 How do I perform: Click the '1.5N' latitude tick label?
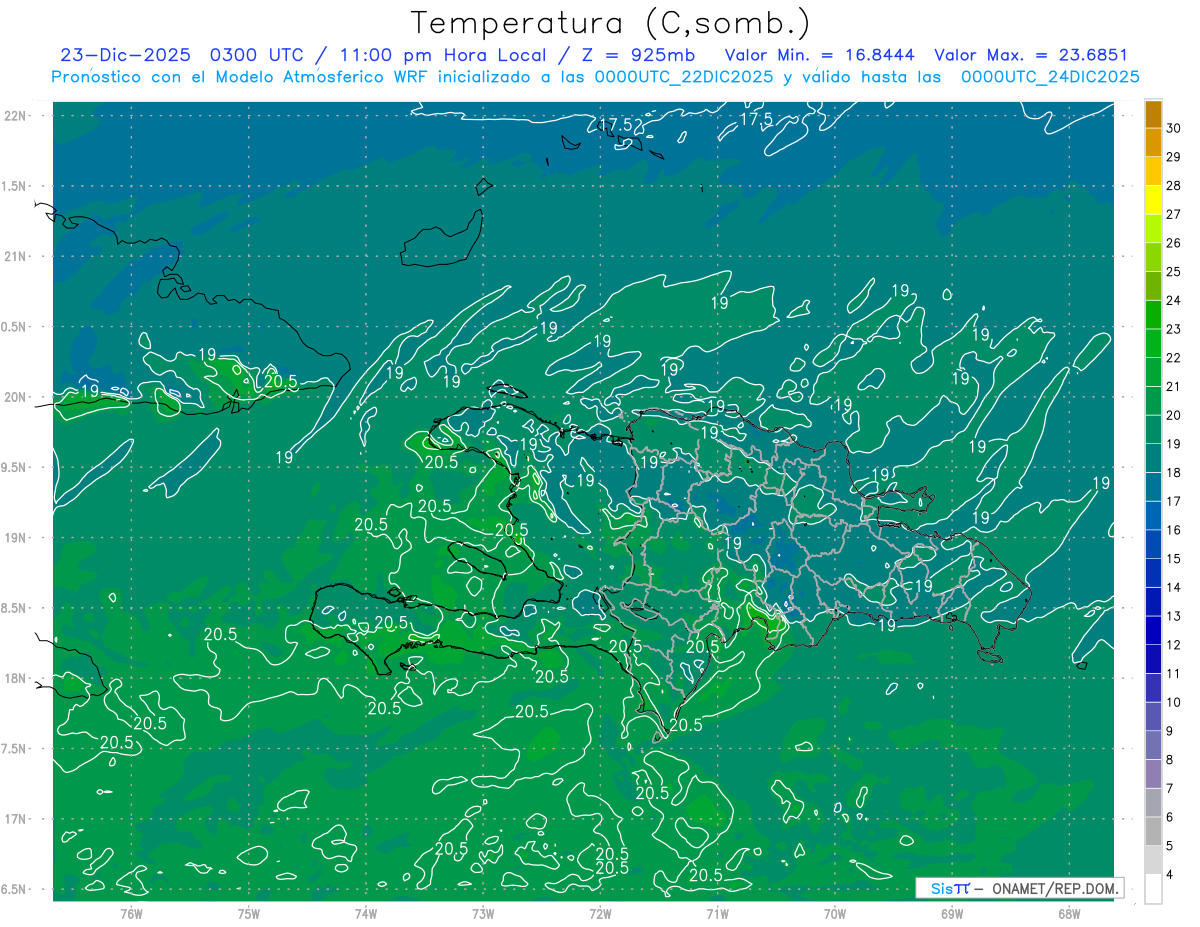coord(15,186)
